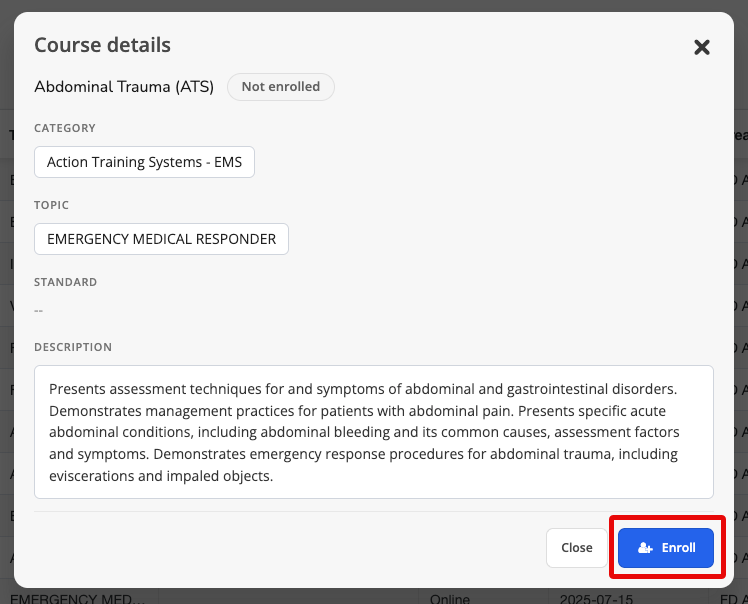Click the Abdominal Trauma (ATS) course title
The image size is (748, 604).
coord(124,87)
